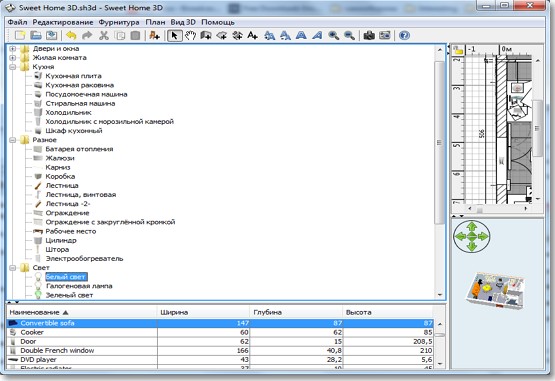Click down arrow in 3D navigation pad

[471, 246]
